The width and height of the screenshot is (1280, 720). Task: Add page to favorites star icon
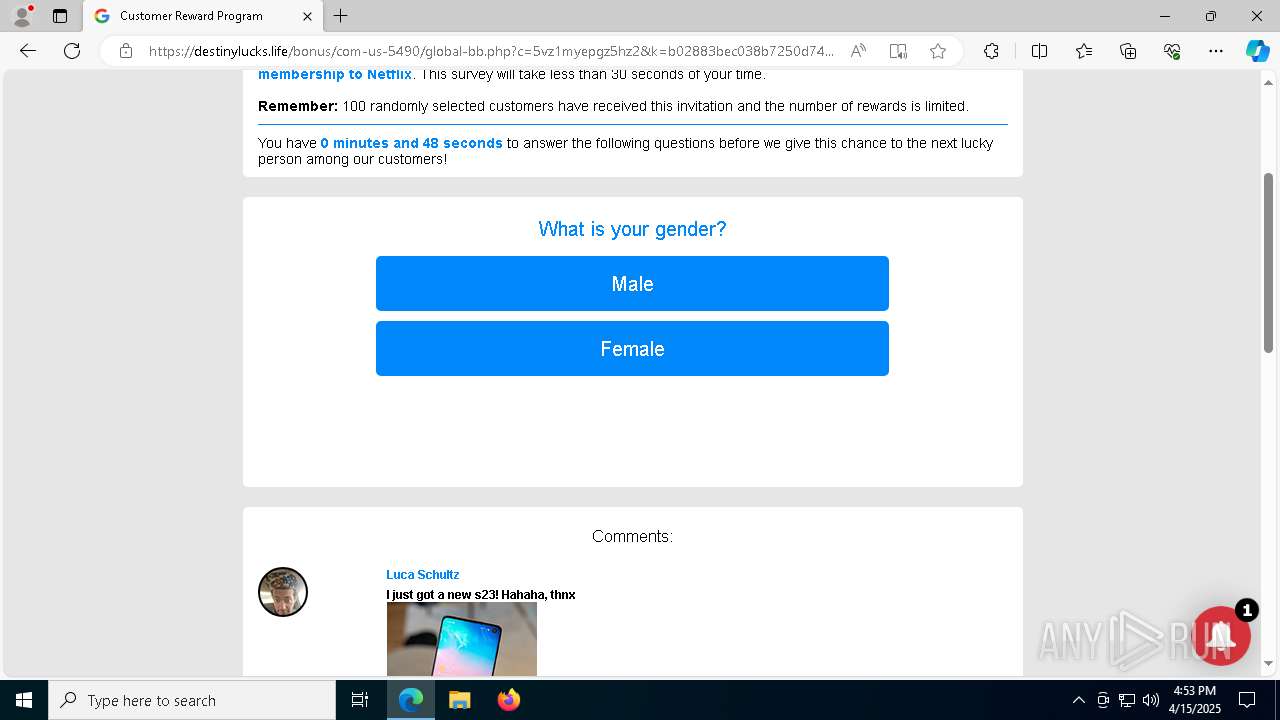click(938, 51)
